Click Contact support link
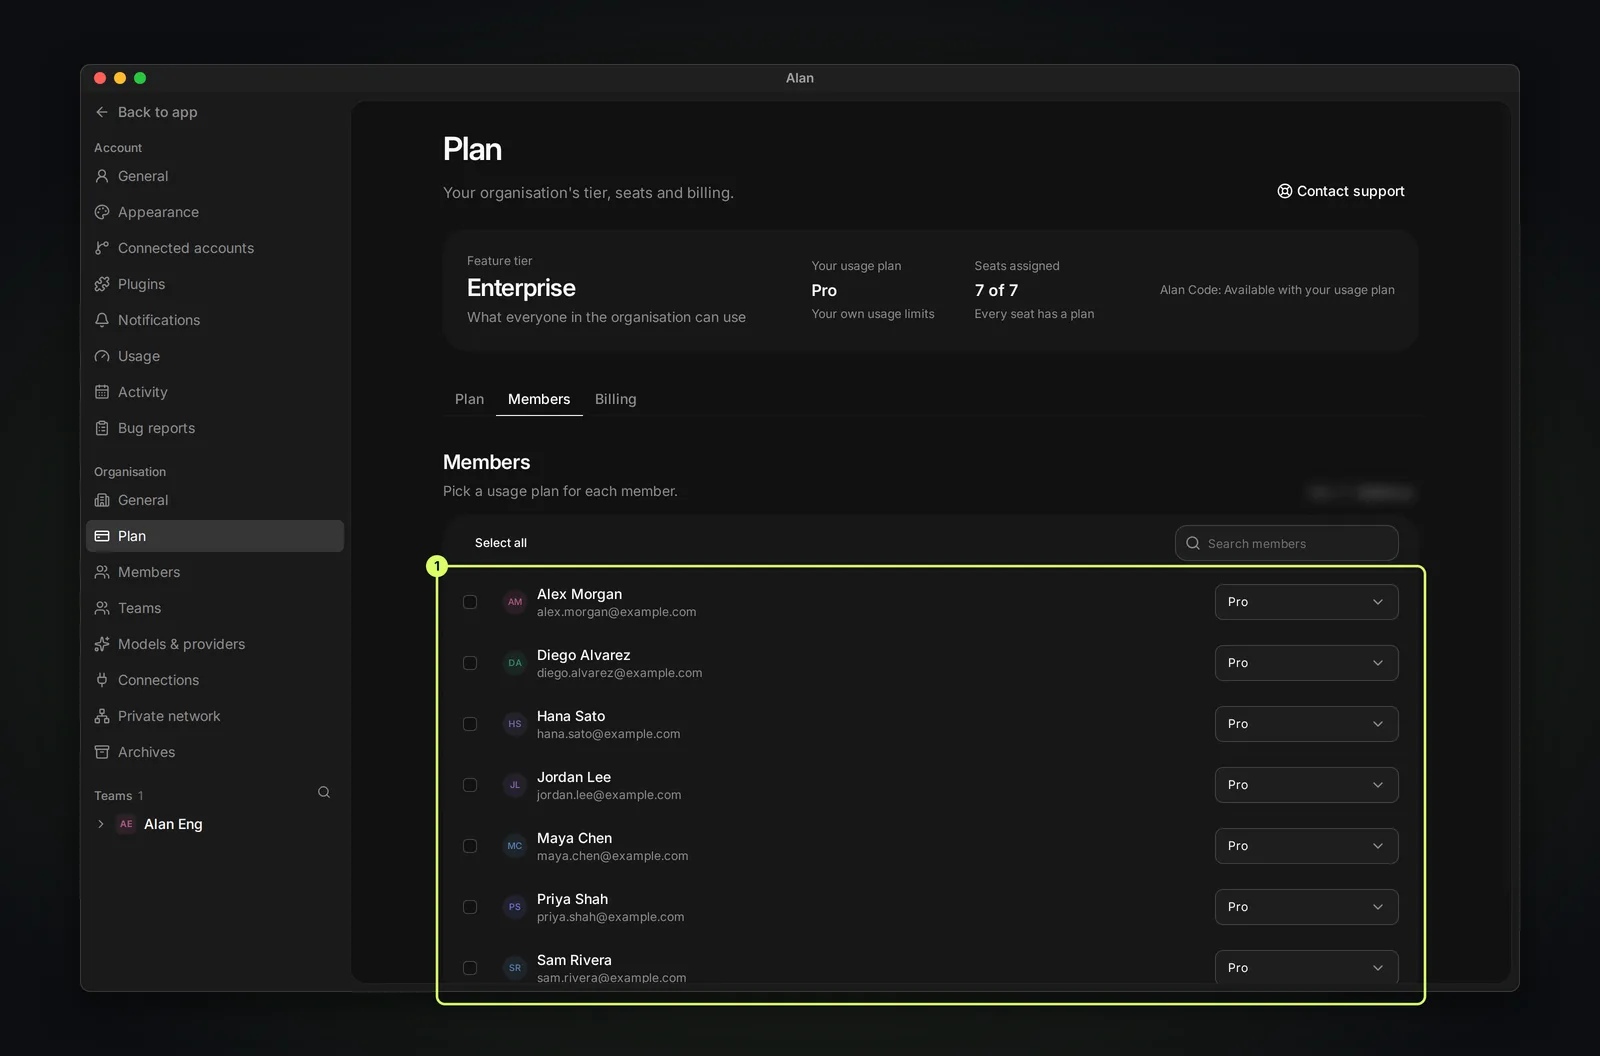This screenshot has width=1600, height=1056. [x=1340, y=191]
